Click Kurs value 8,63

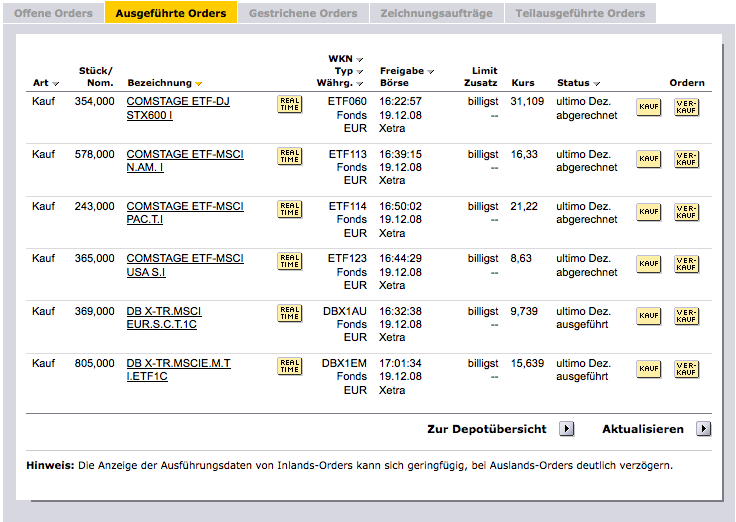(x=521, y=259)
